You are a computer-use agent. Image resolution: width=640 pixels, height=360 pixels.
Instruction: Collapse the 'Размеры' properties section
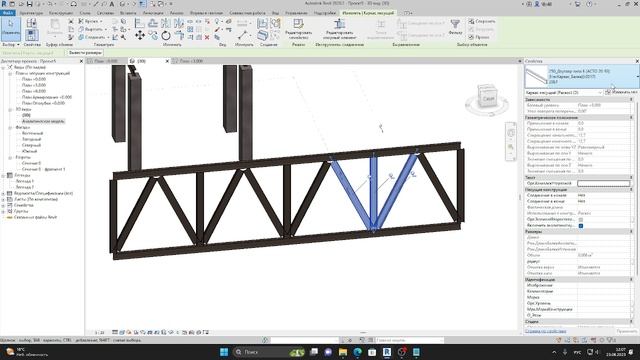coord(631,231)
